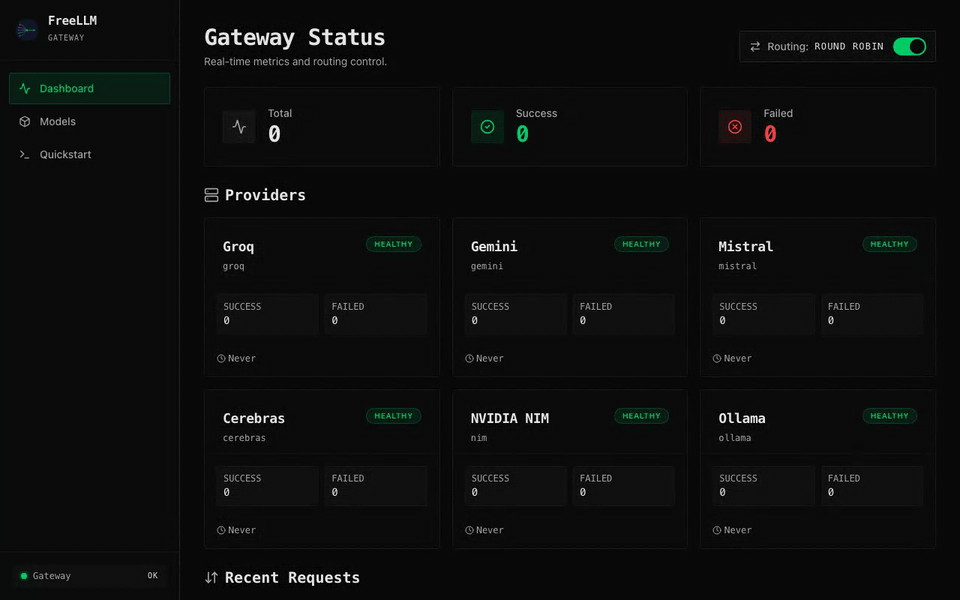Click the SUCCESS counter on Ollama card
Screen dimensions: 960x600
(763, 485)
